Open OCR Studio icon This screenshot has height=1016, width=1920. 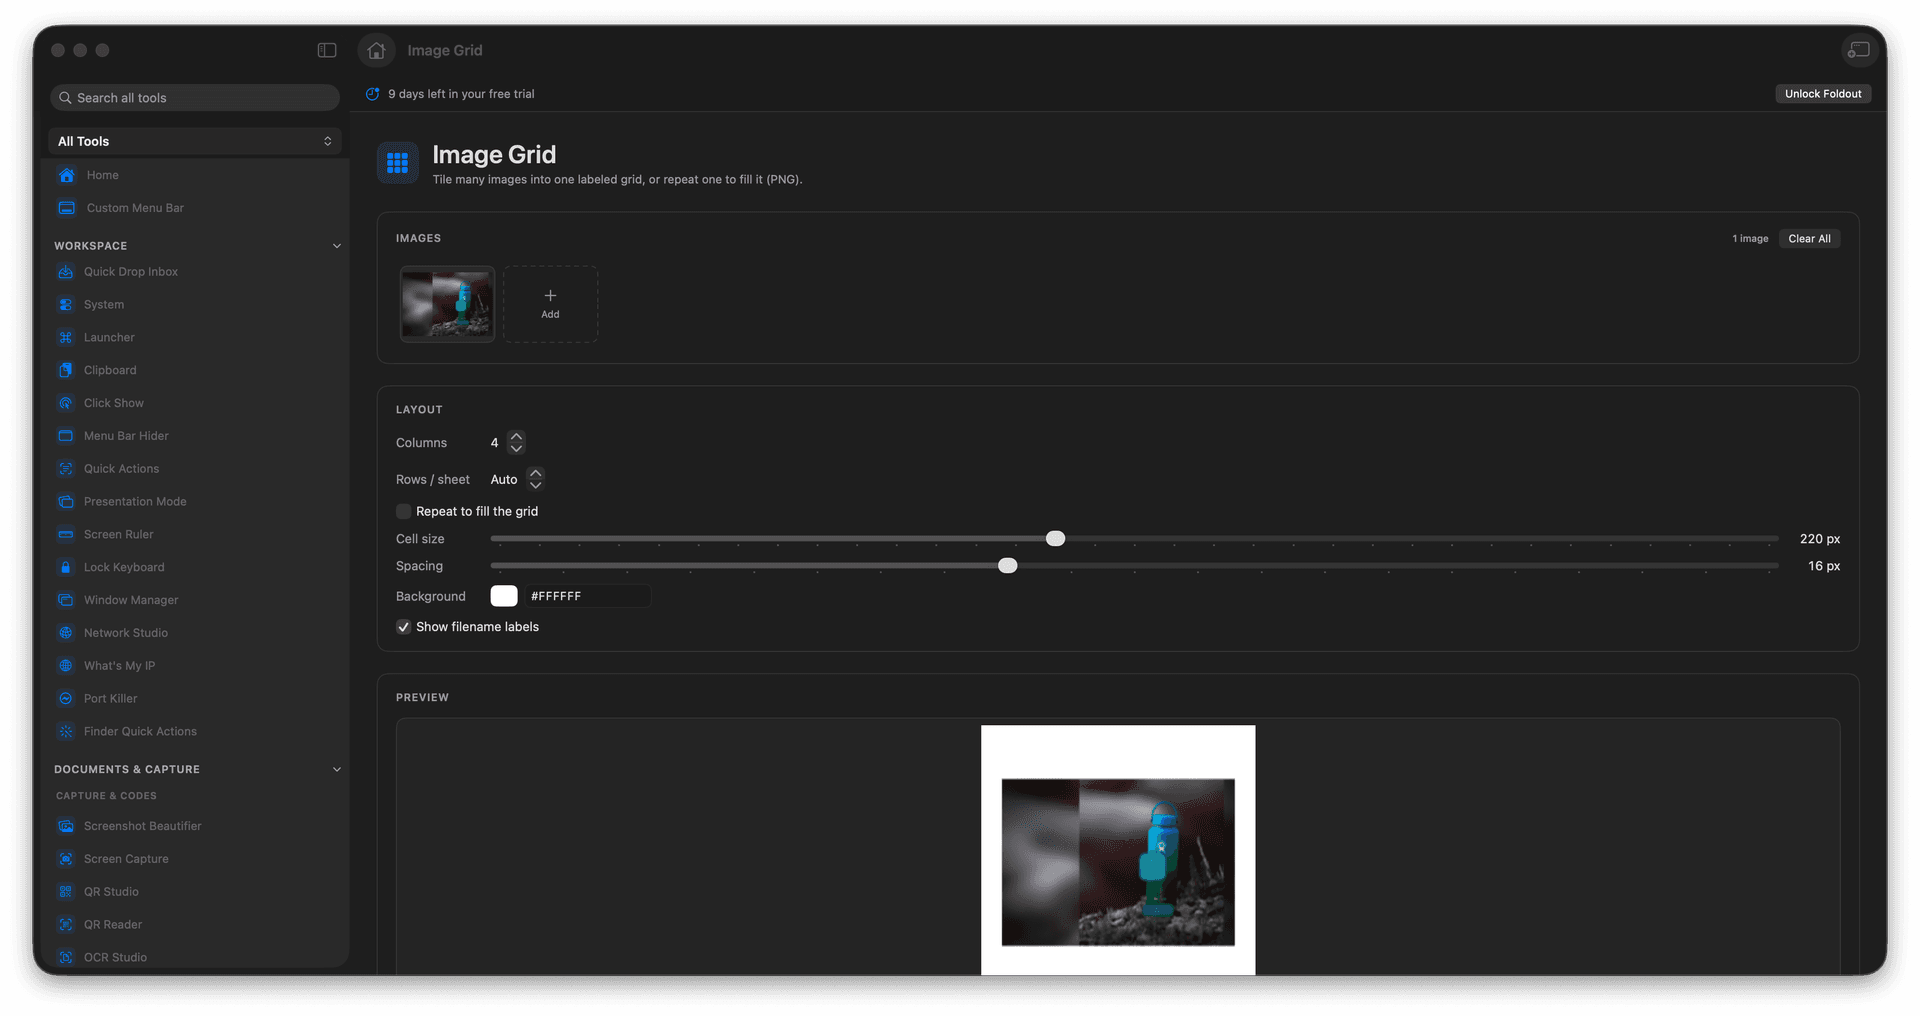pyautogui.click(x=66, y=957)
